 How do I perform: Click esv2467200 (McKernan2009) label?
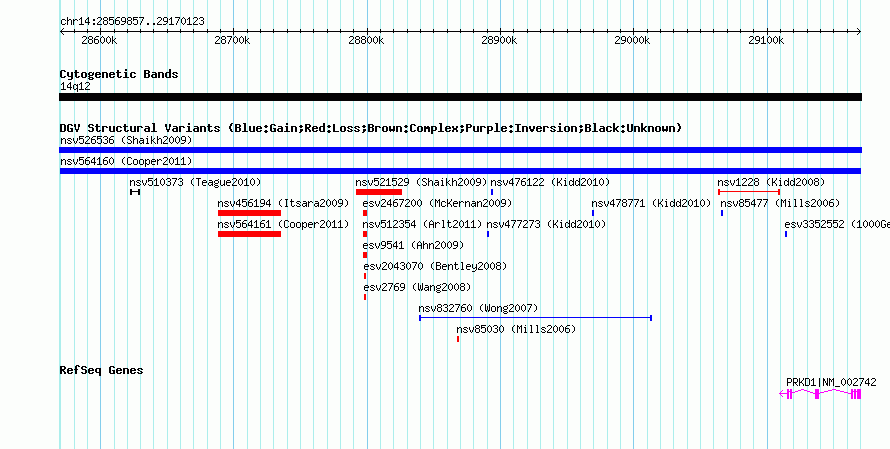tap(438, 203)
